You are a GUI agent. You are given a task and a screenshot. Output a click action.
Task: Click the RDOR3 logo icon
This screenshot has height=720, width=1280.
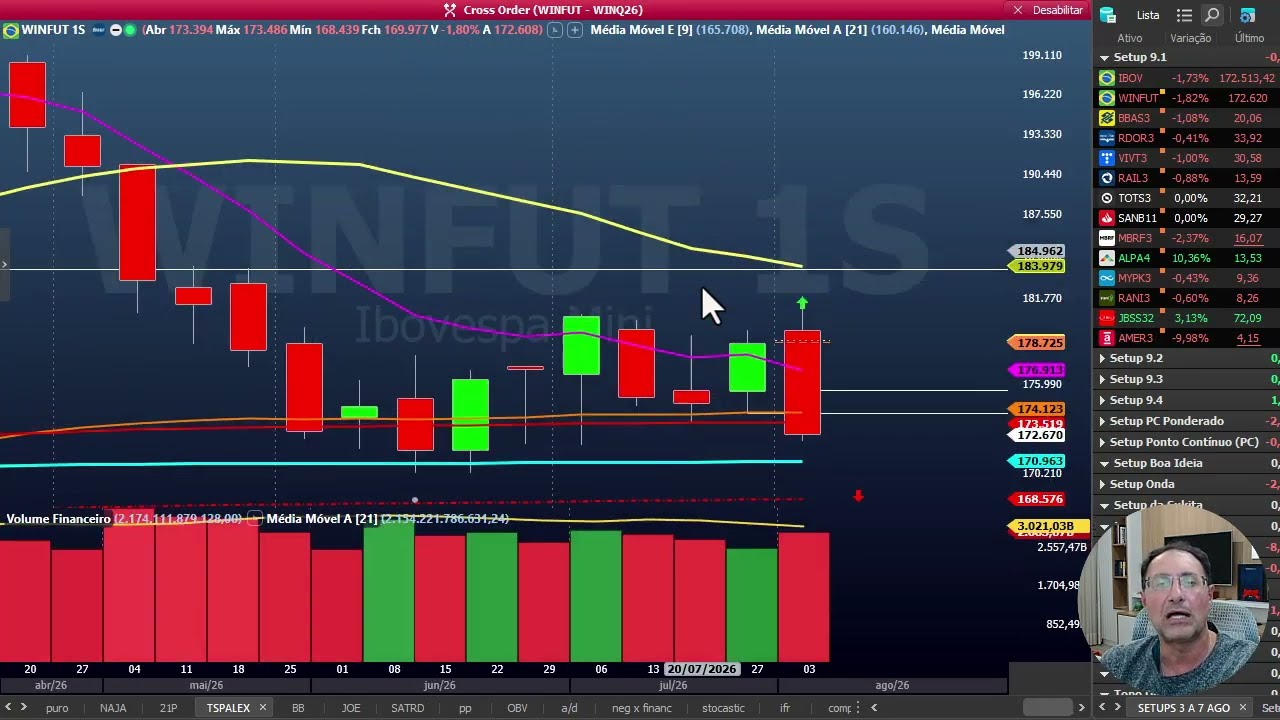[x=1106, y=138]
